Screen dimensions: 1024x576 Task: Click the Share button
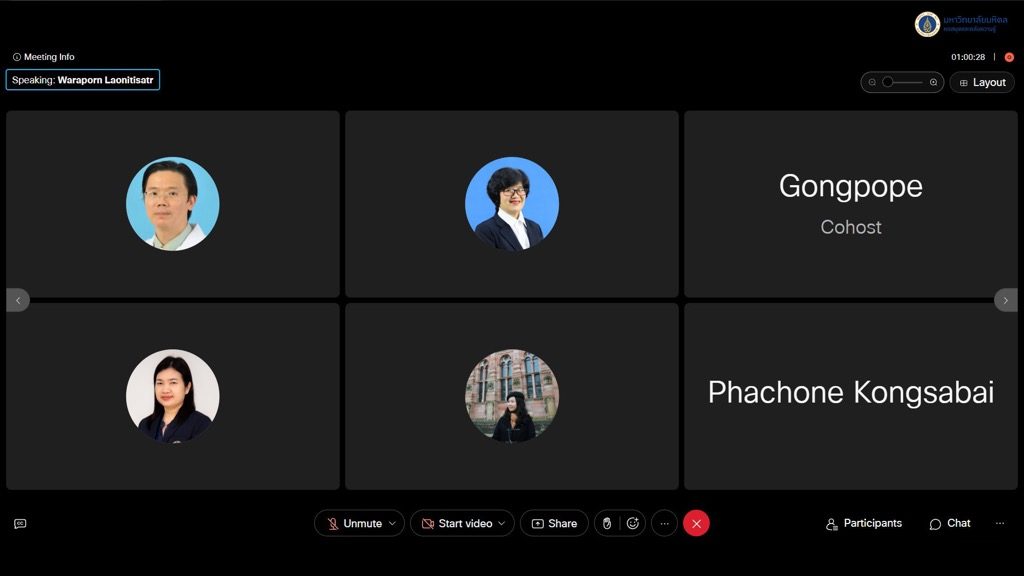tap(554, 524)
